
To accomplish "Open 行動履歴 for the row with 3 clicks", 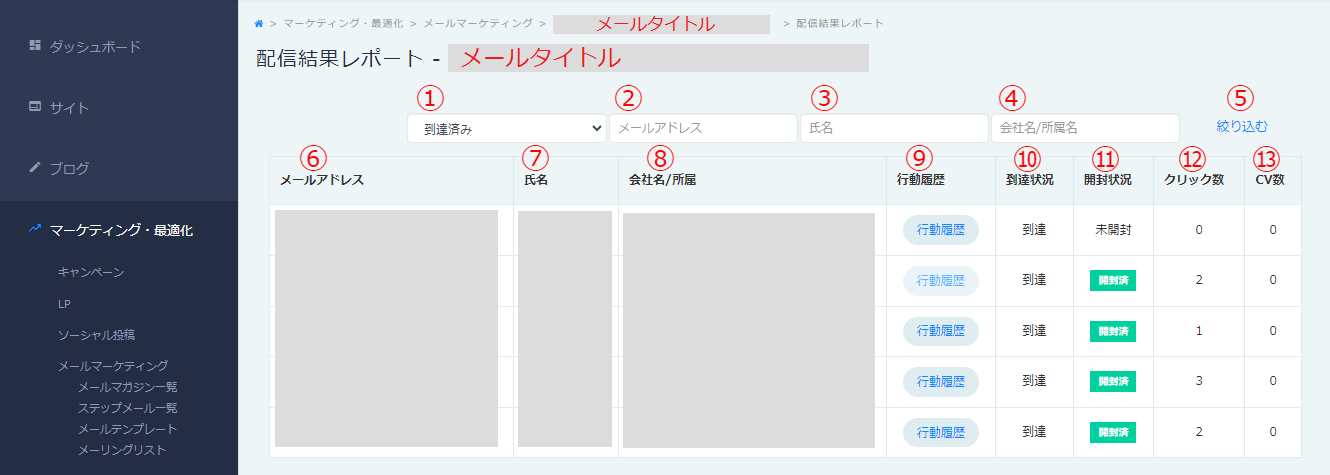I will click(941, 382).
